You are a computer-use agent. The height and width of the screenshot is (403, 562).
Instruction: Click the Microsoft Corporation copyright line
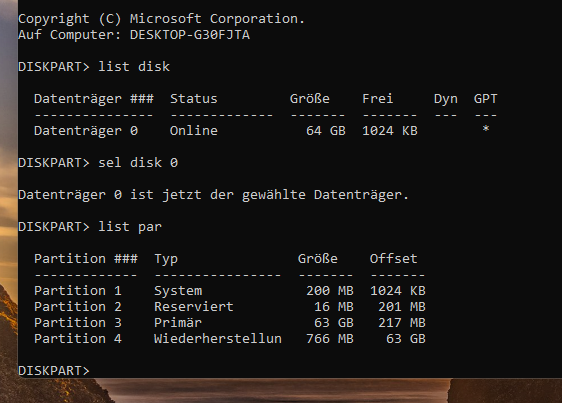tap(161, 19)
